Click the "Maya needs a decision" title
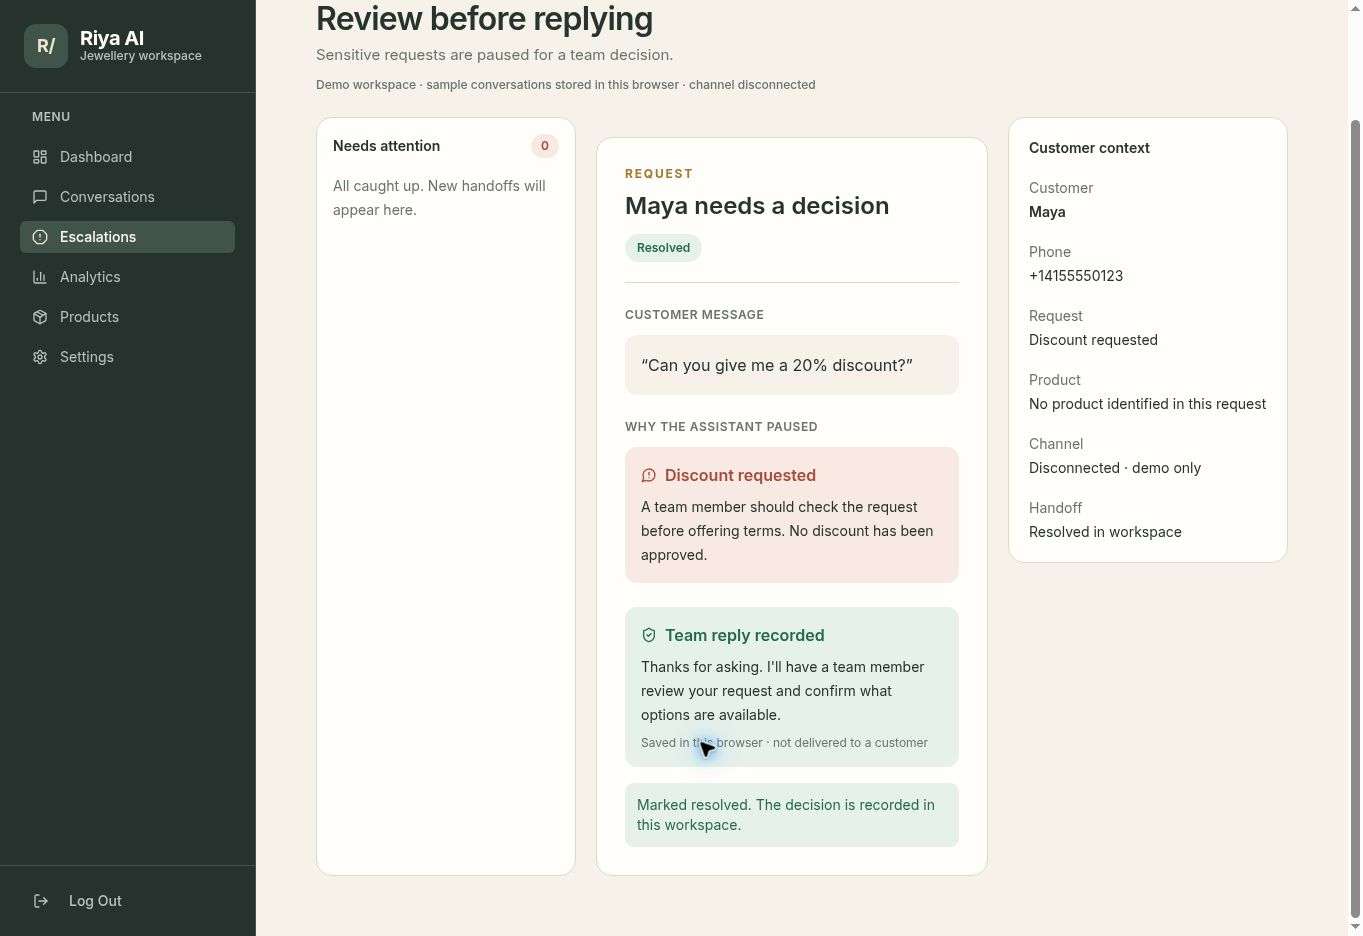Viewport: 1363px width, 936px height. [x=757, y=206]
